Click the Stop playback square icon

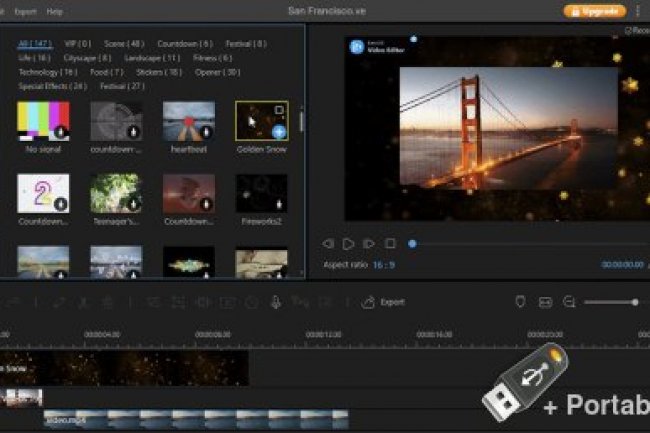(390, 243)
